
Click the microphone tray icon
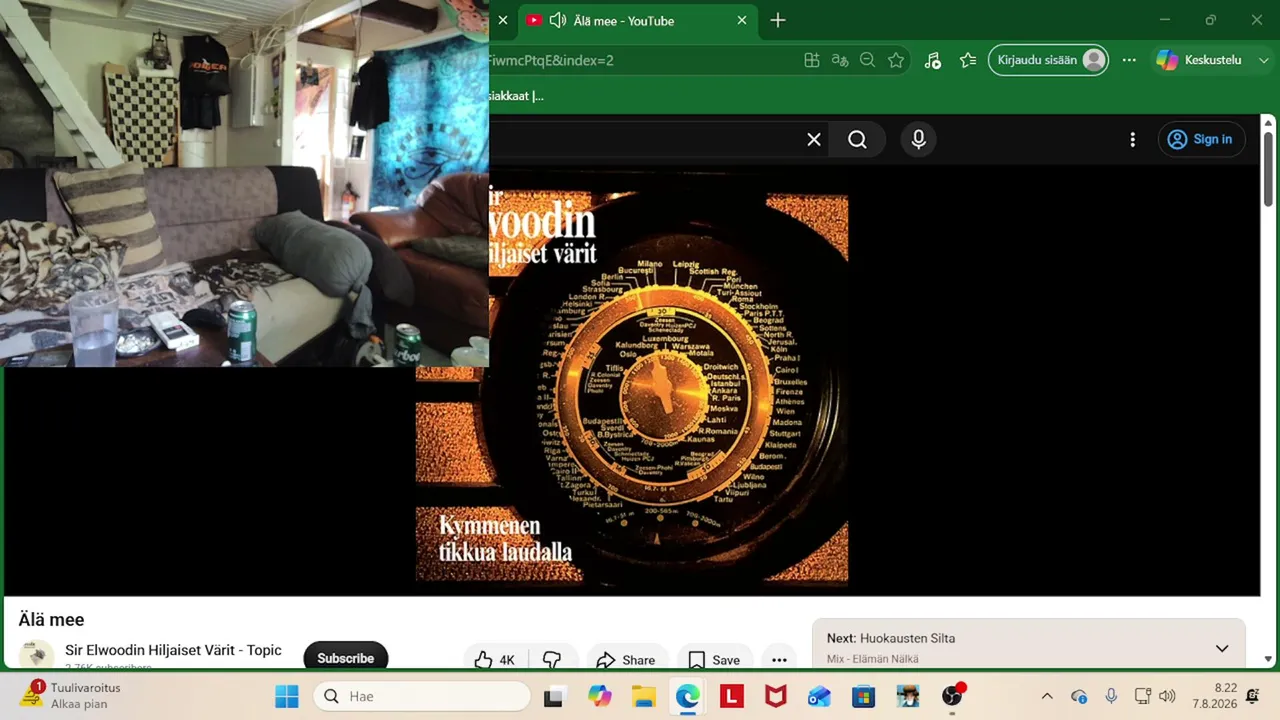1111,696
